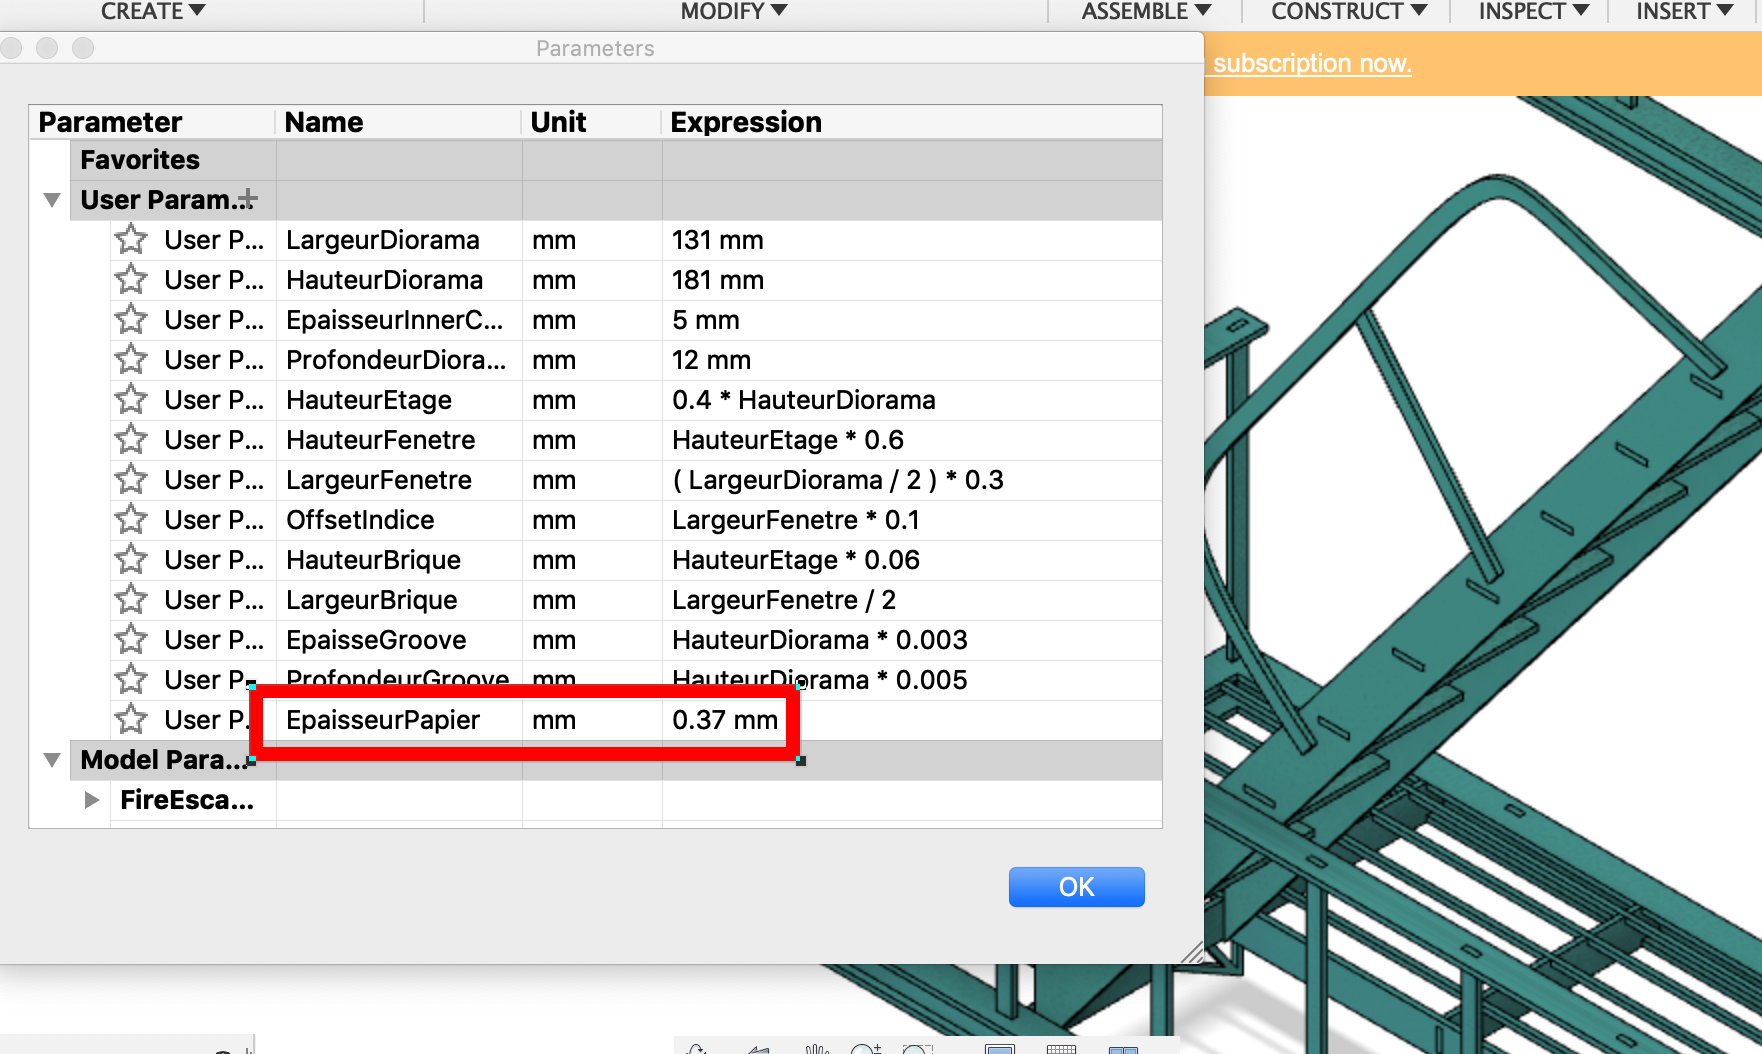
Task: Click the star icon beside OffsetIndice
Action: [131, 520]
